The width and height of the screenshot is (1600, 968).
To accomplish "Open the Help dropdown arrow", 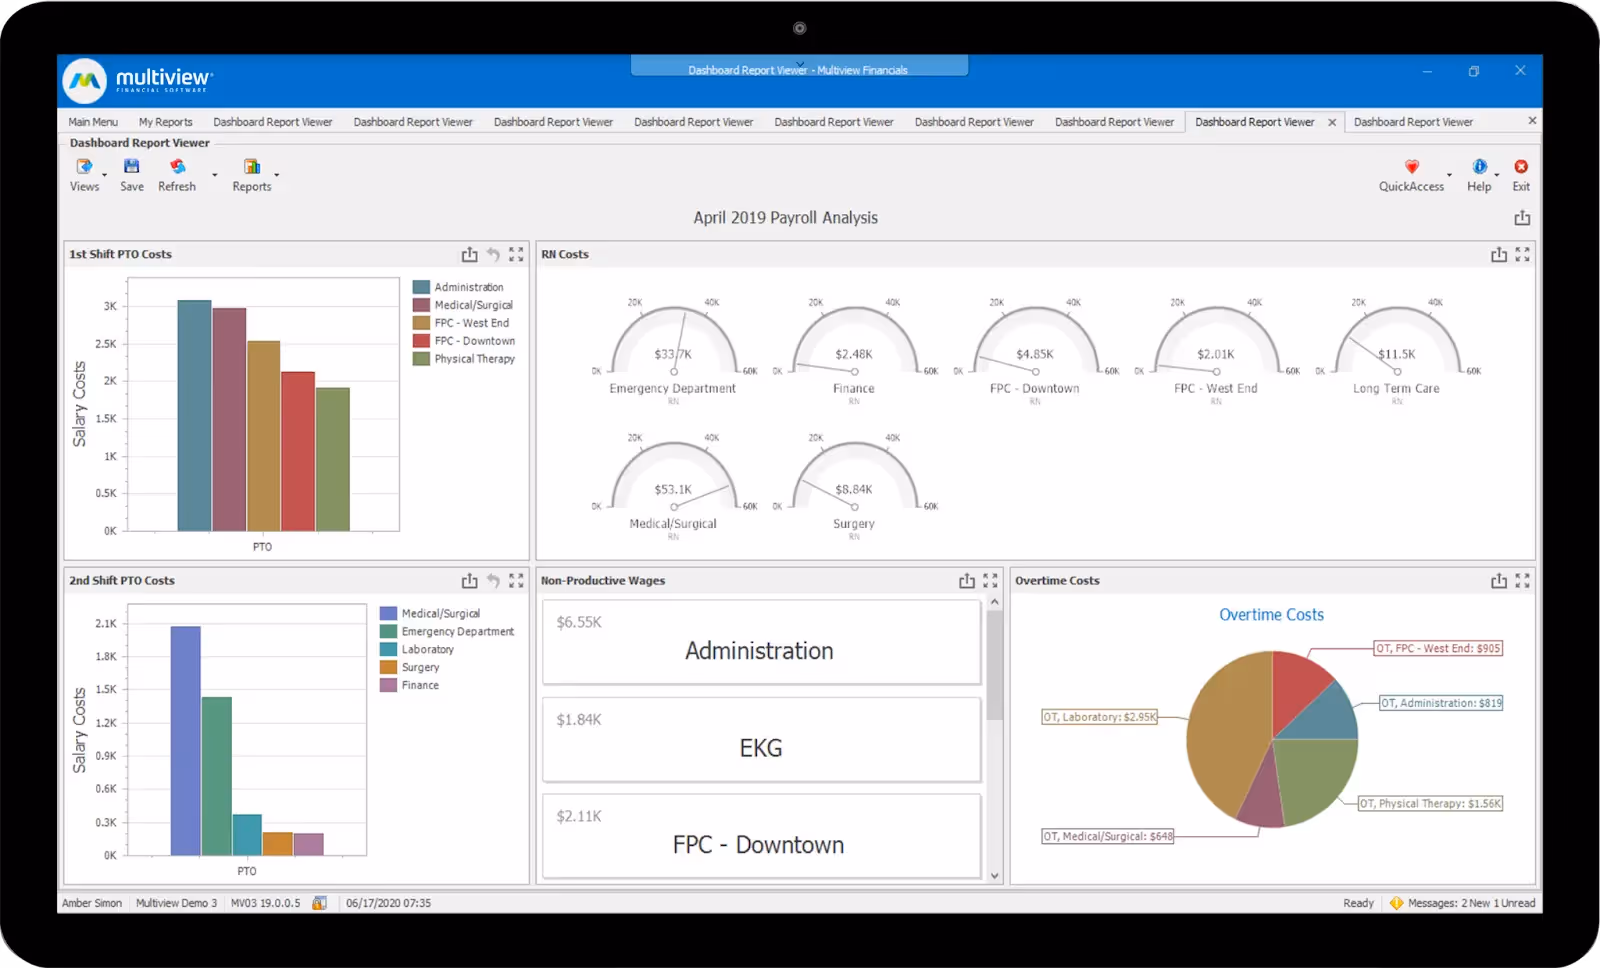I will (x=1497, y=175).
